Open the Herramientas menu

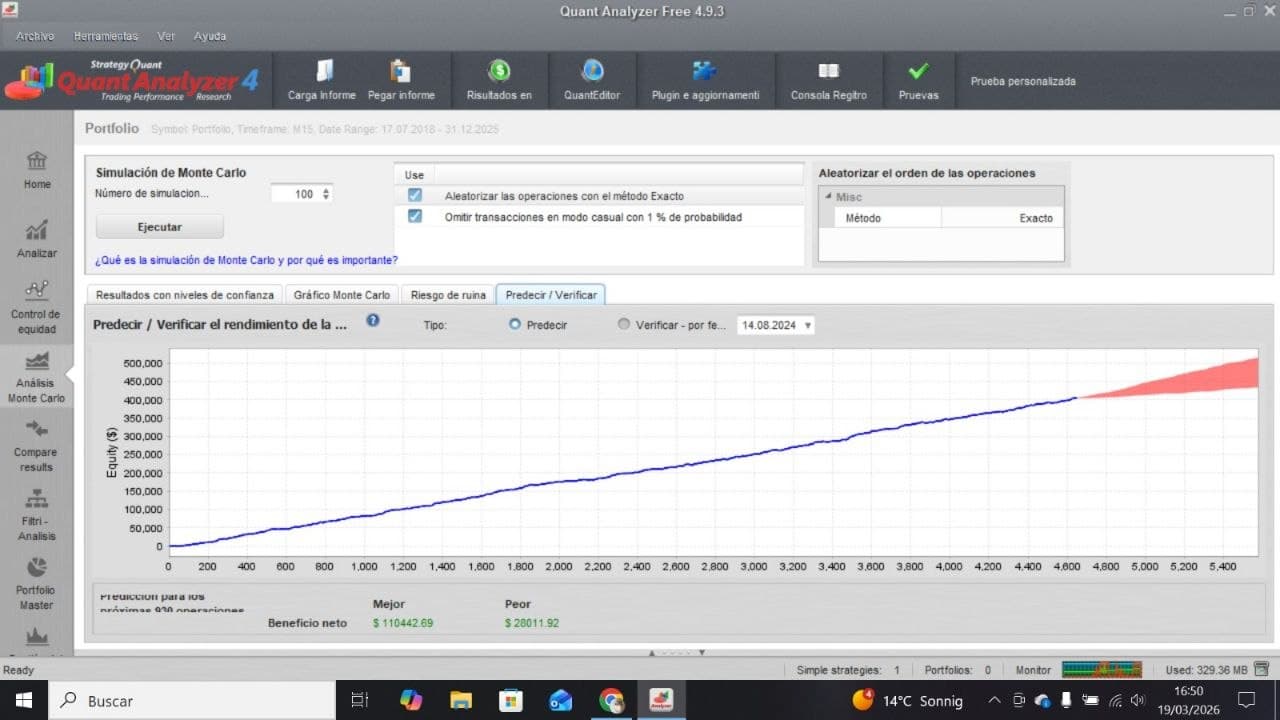106,36
